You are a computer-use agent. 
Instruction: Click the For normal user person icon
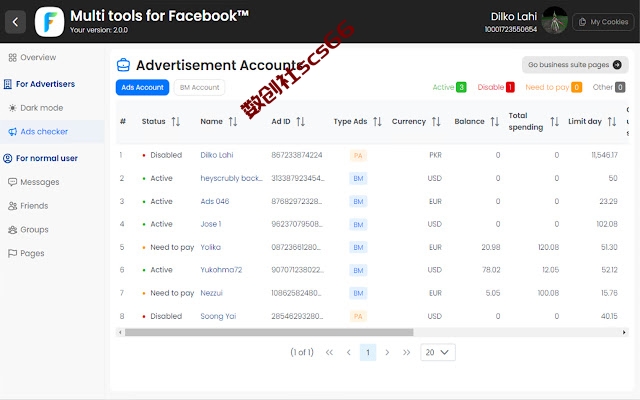click(8, 158)
